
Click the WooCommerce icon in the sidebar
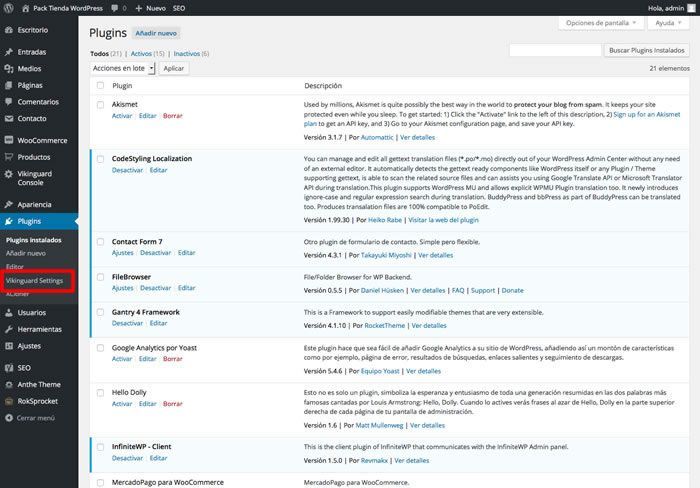[x=8, y=140]
